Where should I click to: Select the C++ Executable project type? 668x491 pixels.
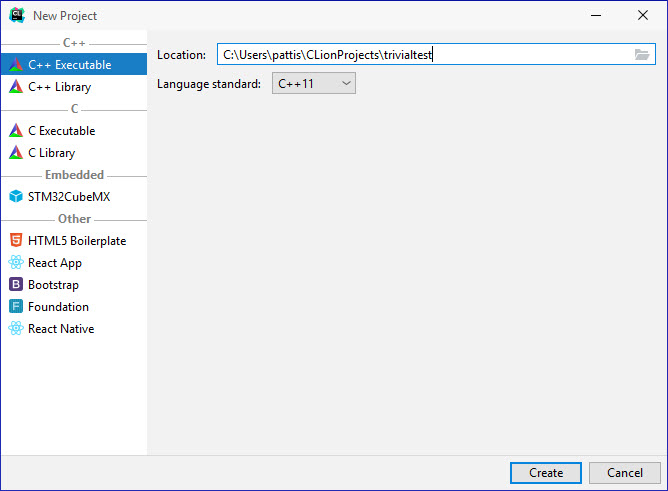(69, 65)
